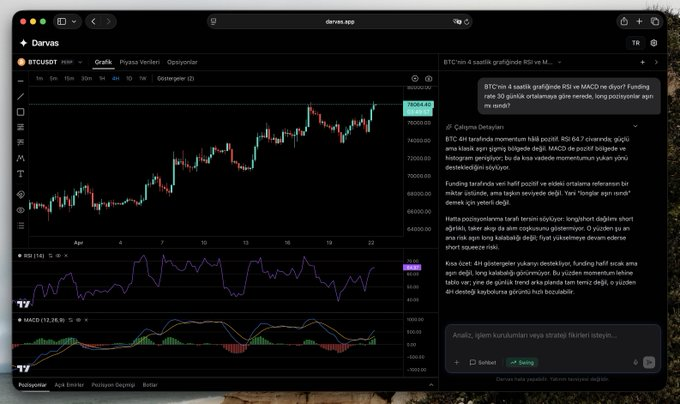Toggle drawings visibility eye in left toolbar
This screenshot has width=680, height=404.
point(20,210)
